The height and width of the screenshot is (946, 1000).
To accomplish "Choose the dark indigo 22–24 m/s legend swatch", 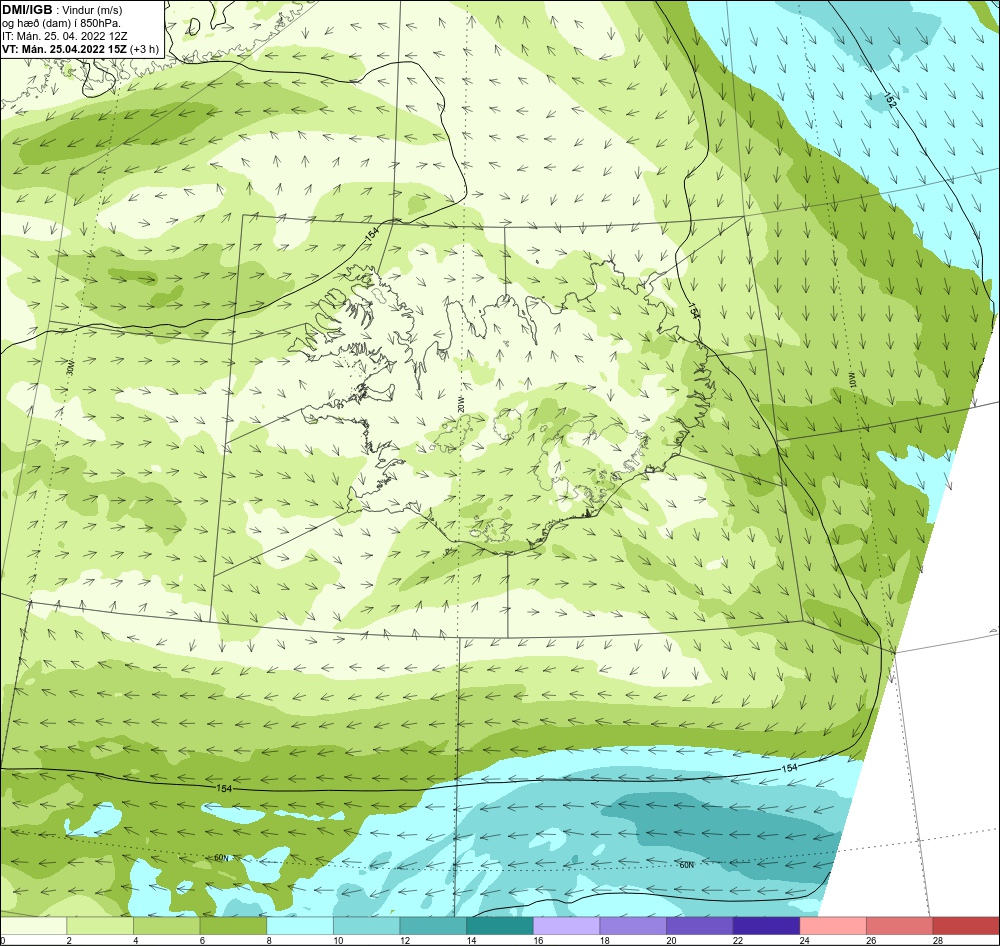I will click(766, 926).
